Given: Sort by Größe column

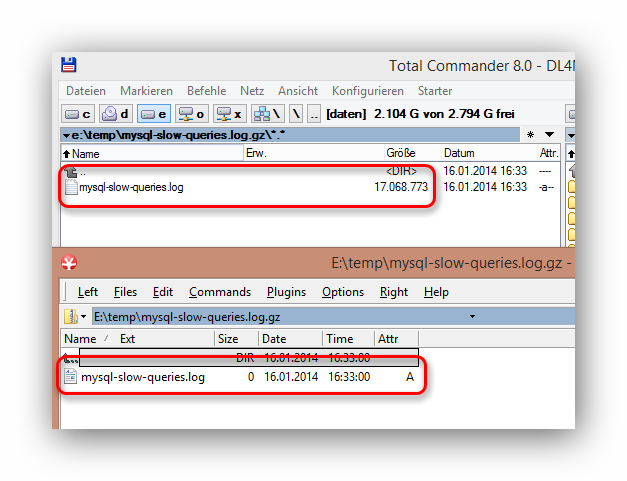Looking at the screenshot, I should tap(413, 154).
